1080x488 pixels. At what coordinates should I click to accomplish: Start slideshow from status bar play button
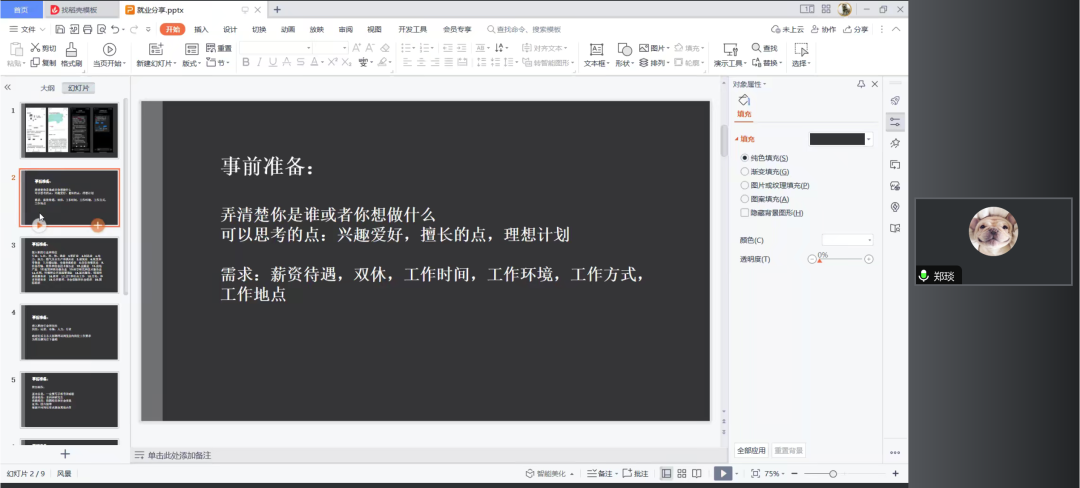pyautogui.click(x=722, y=473)
